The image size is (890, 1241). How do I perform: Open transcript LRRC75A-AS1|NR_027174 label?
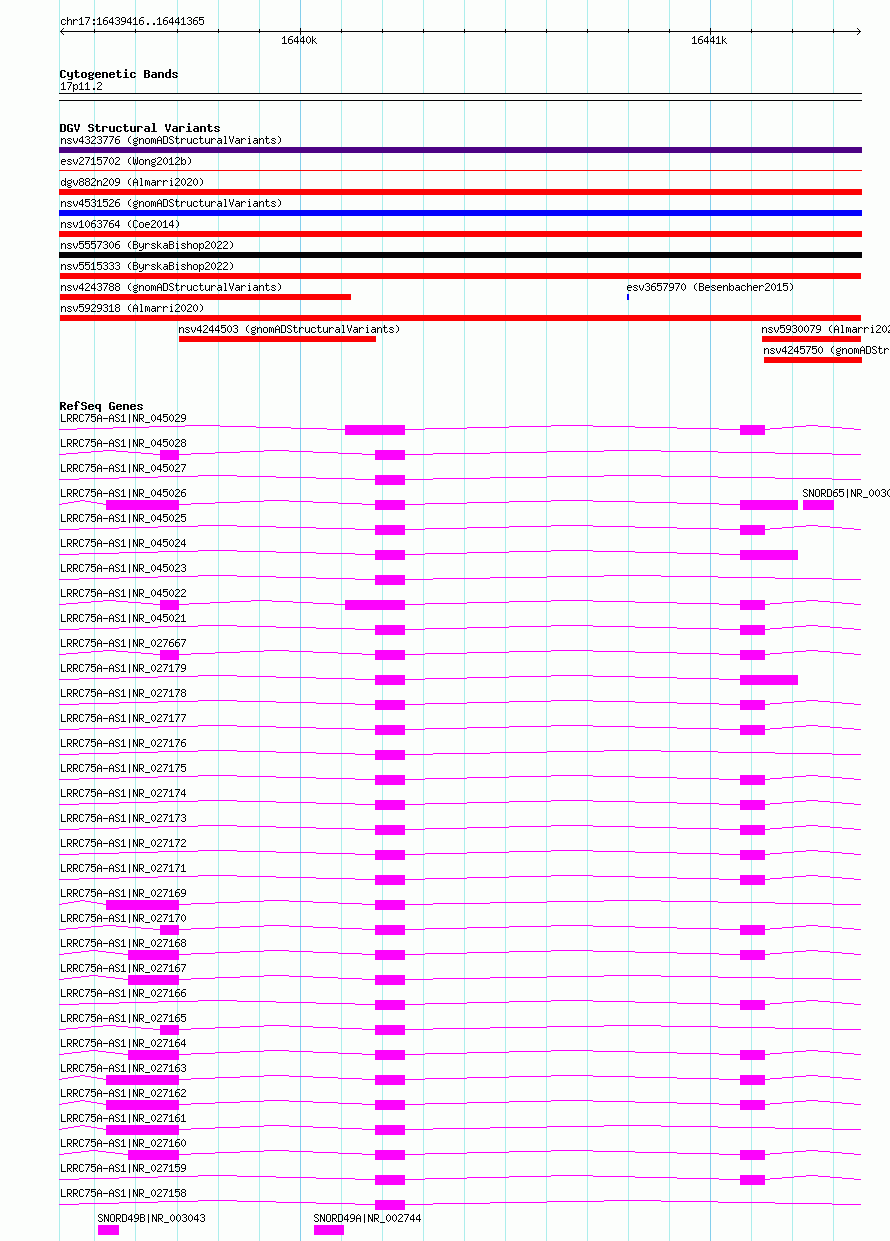pos(123,793)
